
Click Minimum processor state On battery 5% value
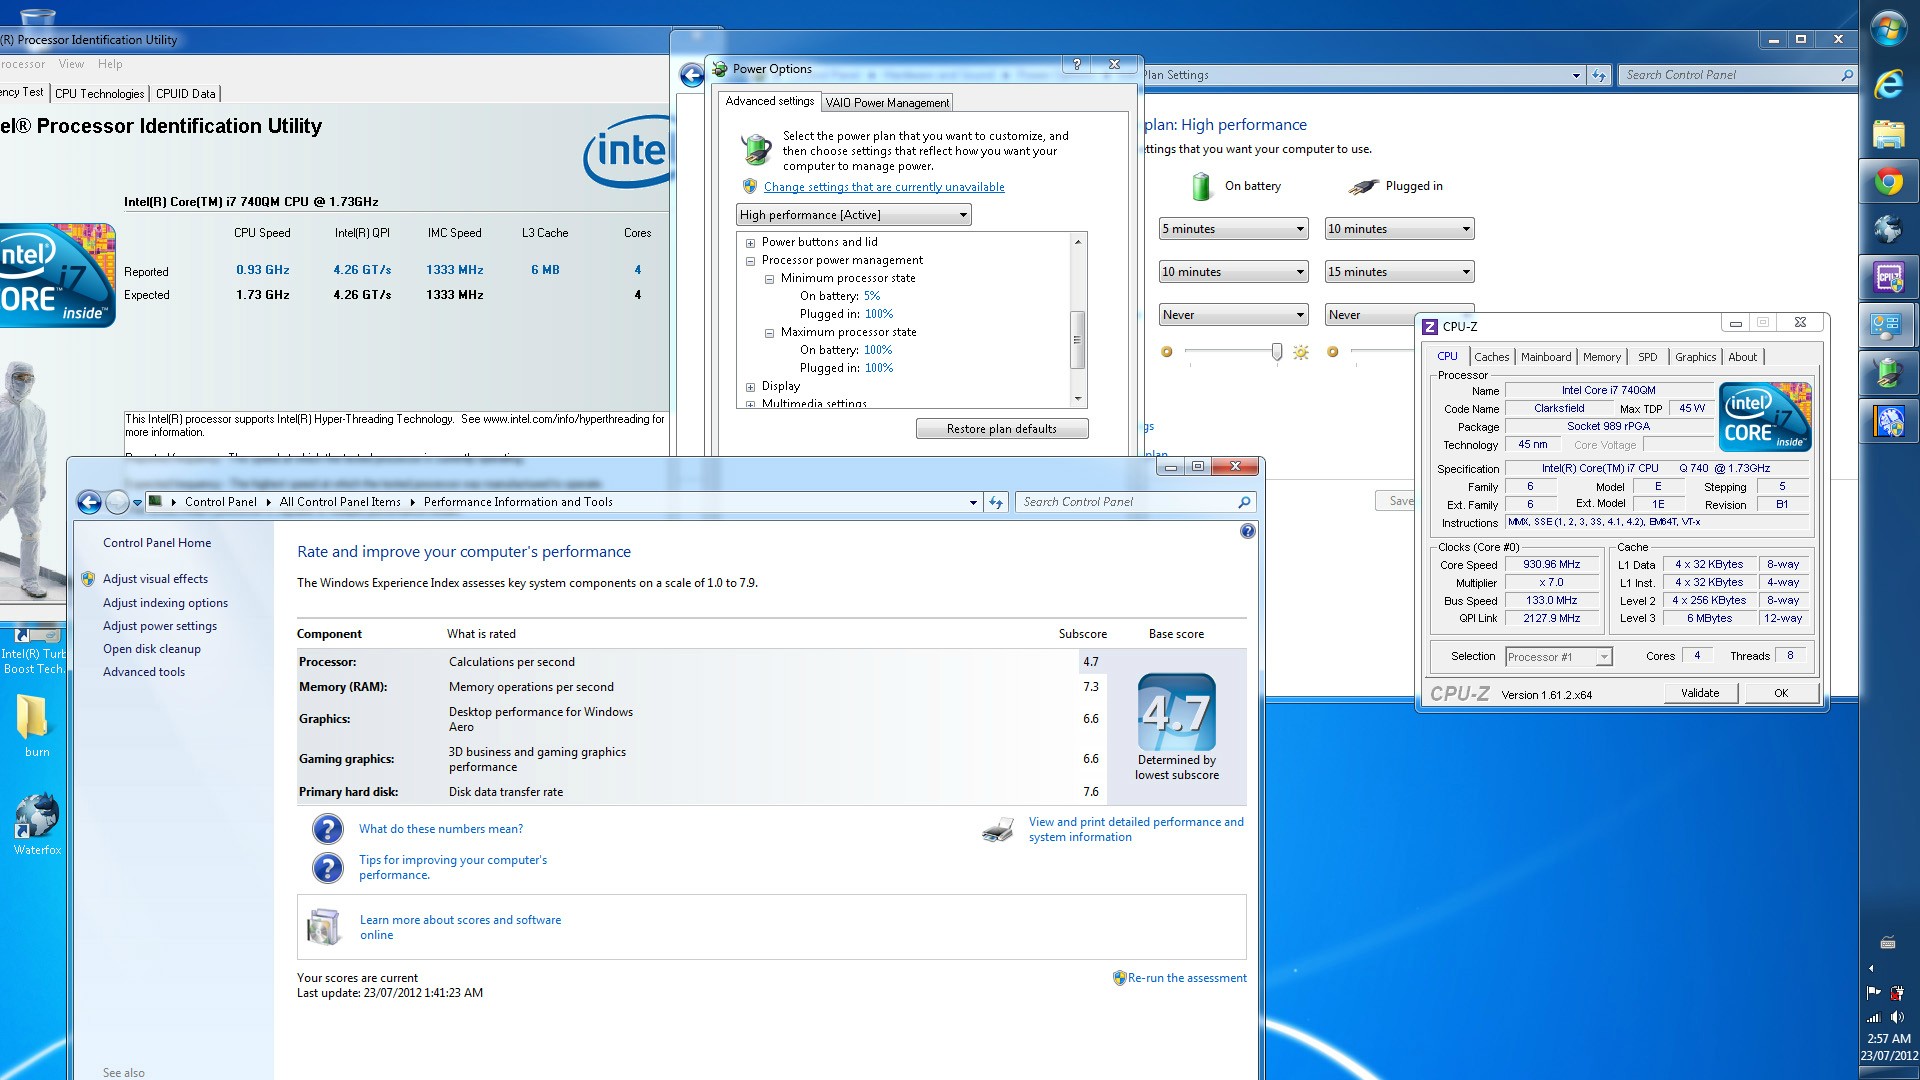(872, 297)
